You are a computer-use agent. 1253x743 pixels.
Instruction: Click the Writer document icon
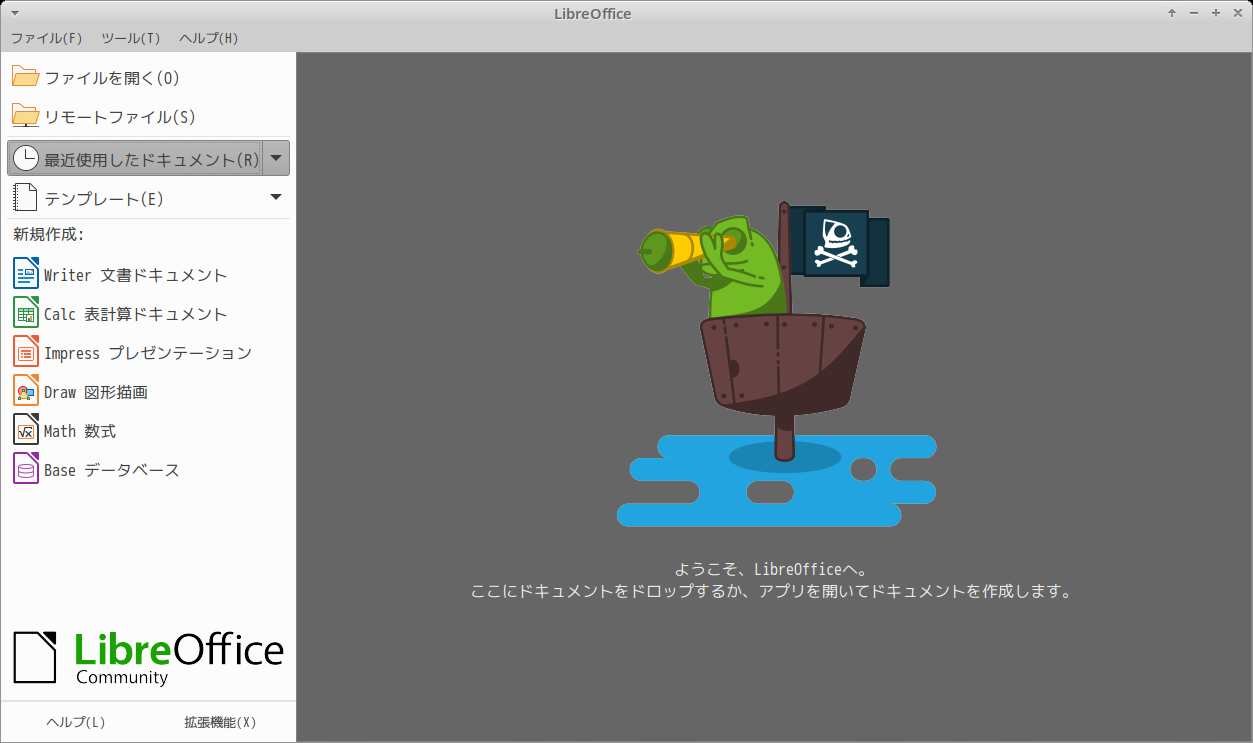click(x=26, y=273)
